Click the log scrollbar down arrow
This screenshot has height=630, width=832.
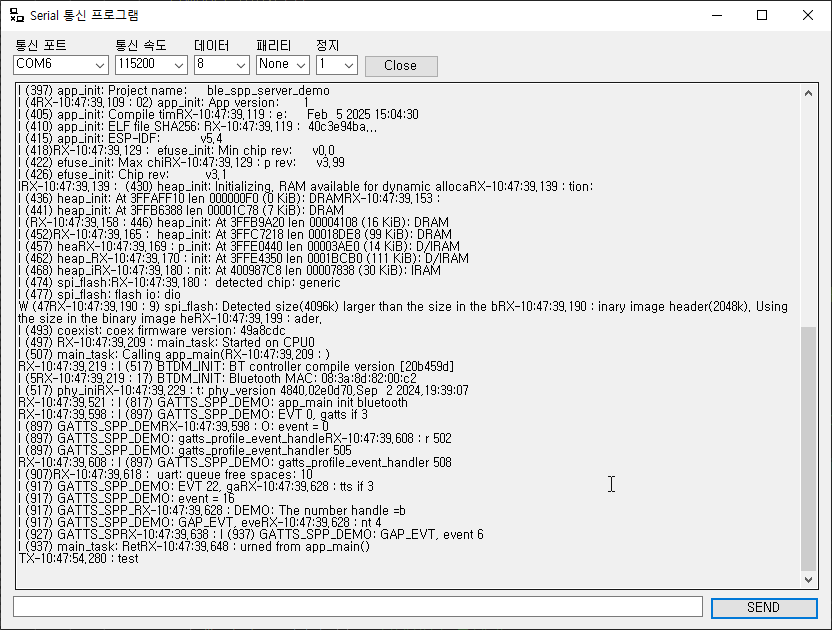click(808, 580)
